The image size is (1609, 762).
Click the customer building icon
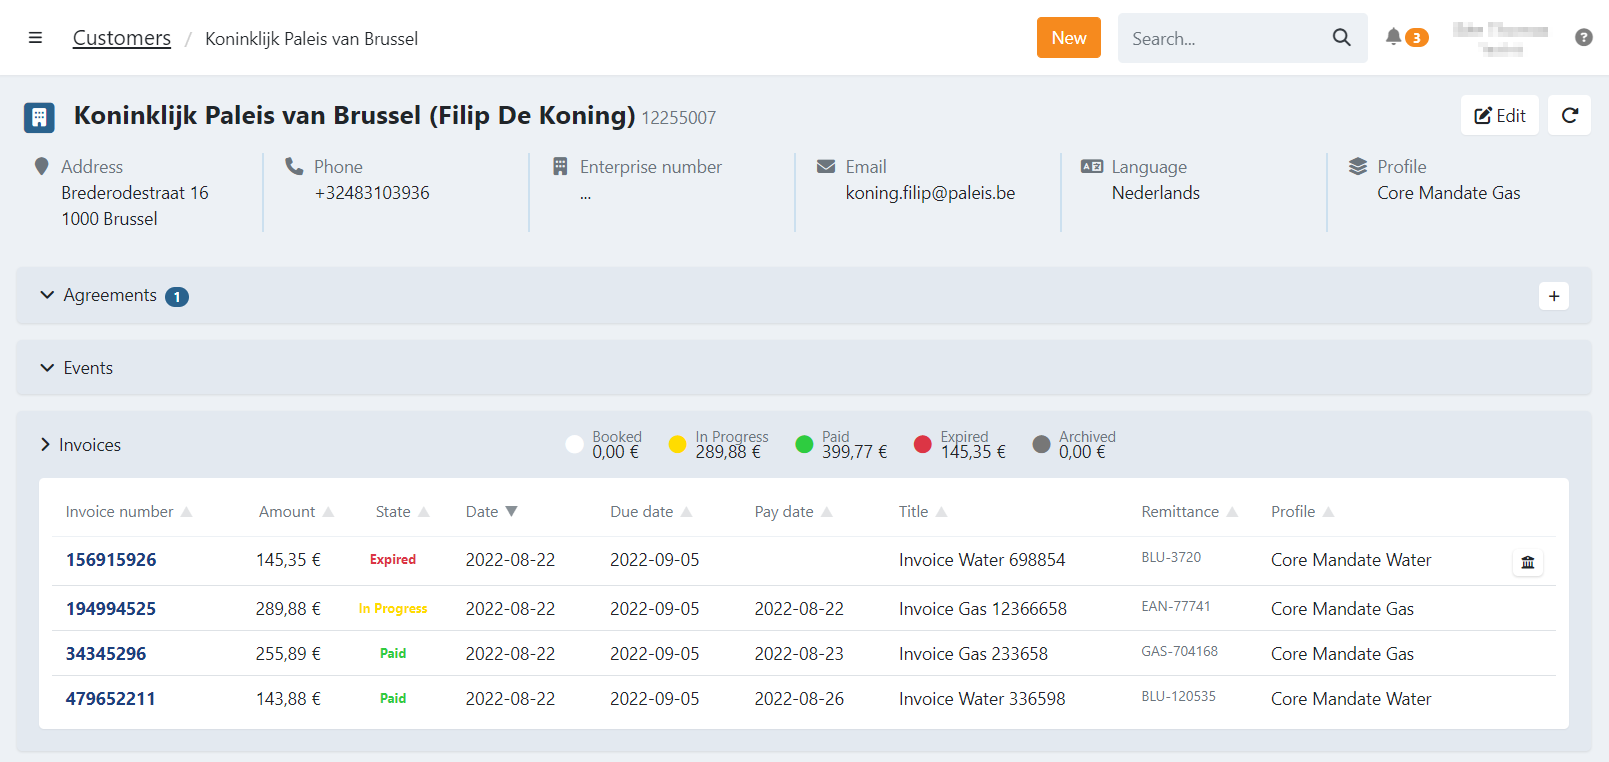(x=39, y=117)
